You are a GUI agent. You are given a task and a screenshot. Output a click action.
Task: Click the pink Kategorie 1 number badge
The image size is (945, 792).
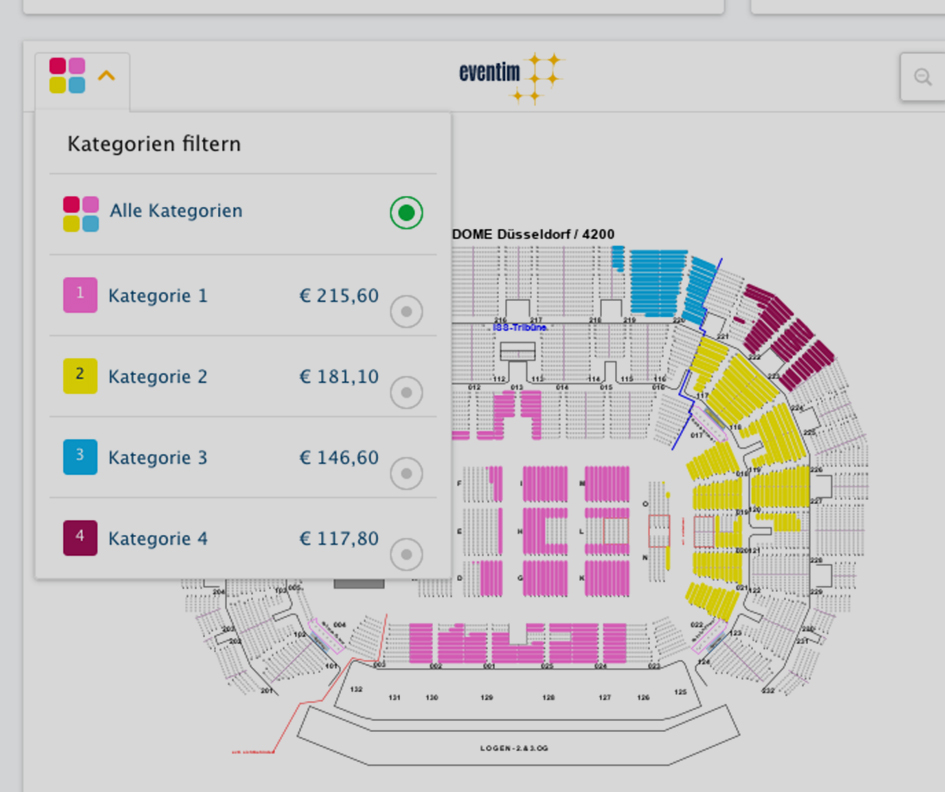80,295
